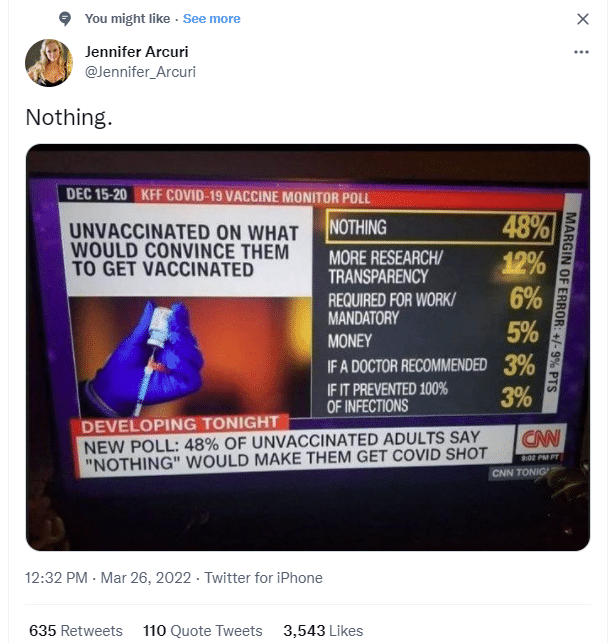Open the See more link
This screenshot has height=643, width=610.
coord(212,19)
